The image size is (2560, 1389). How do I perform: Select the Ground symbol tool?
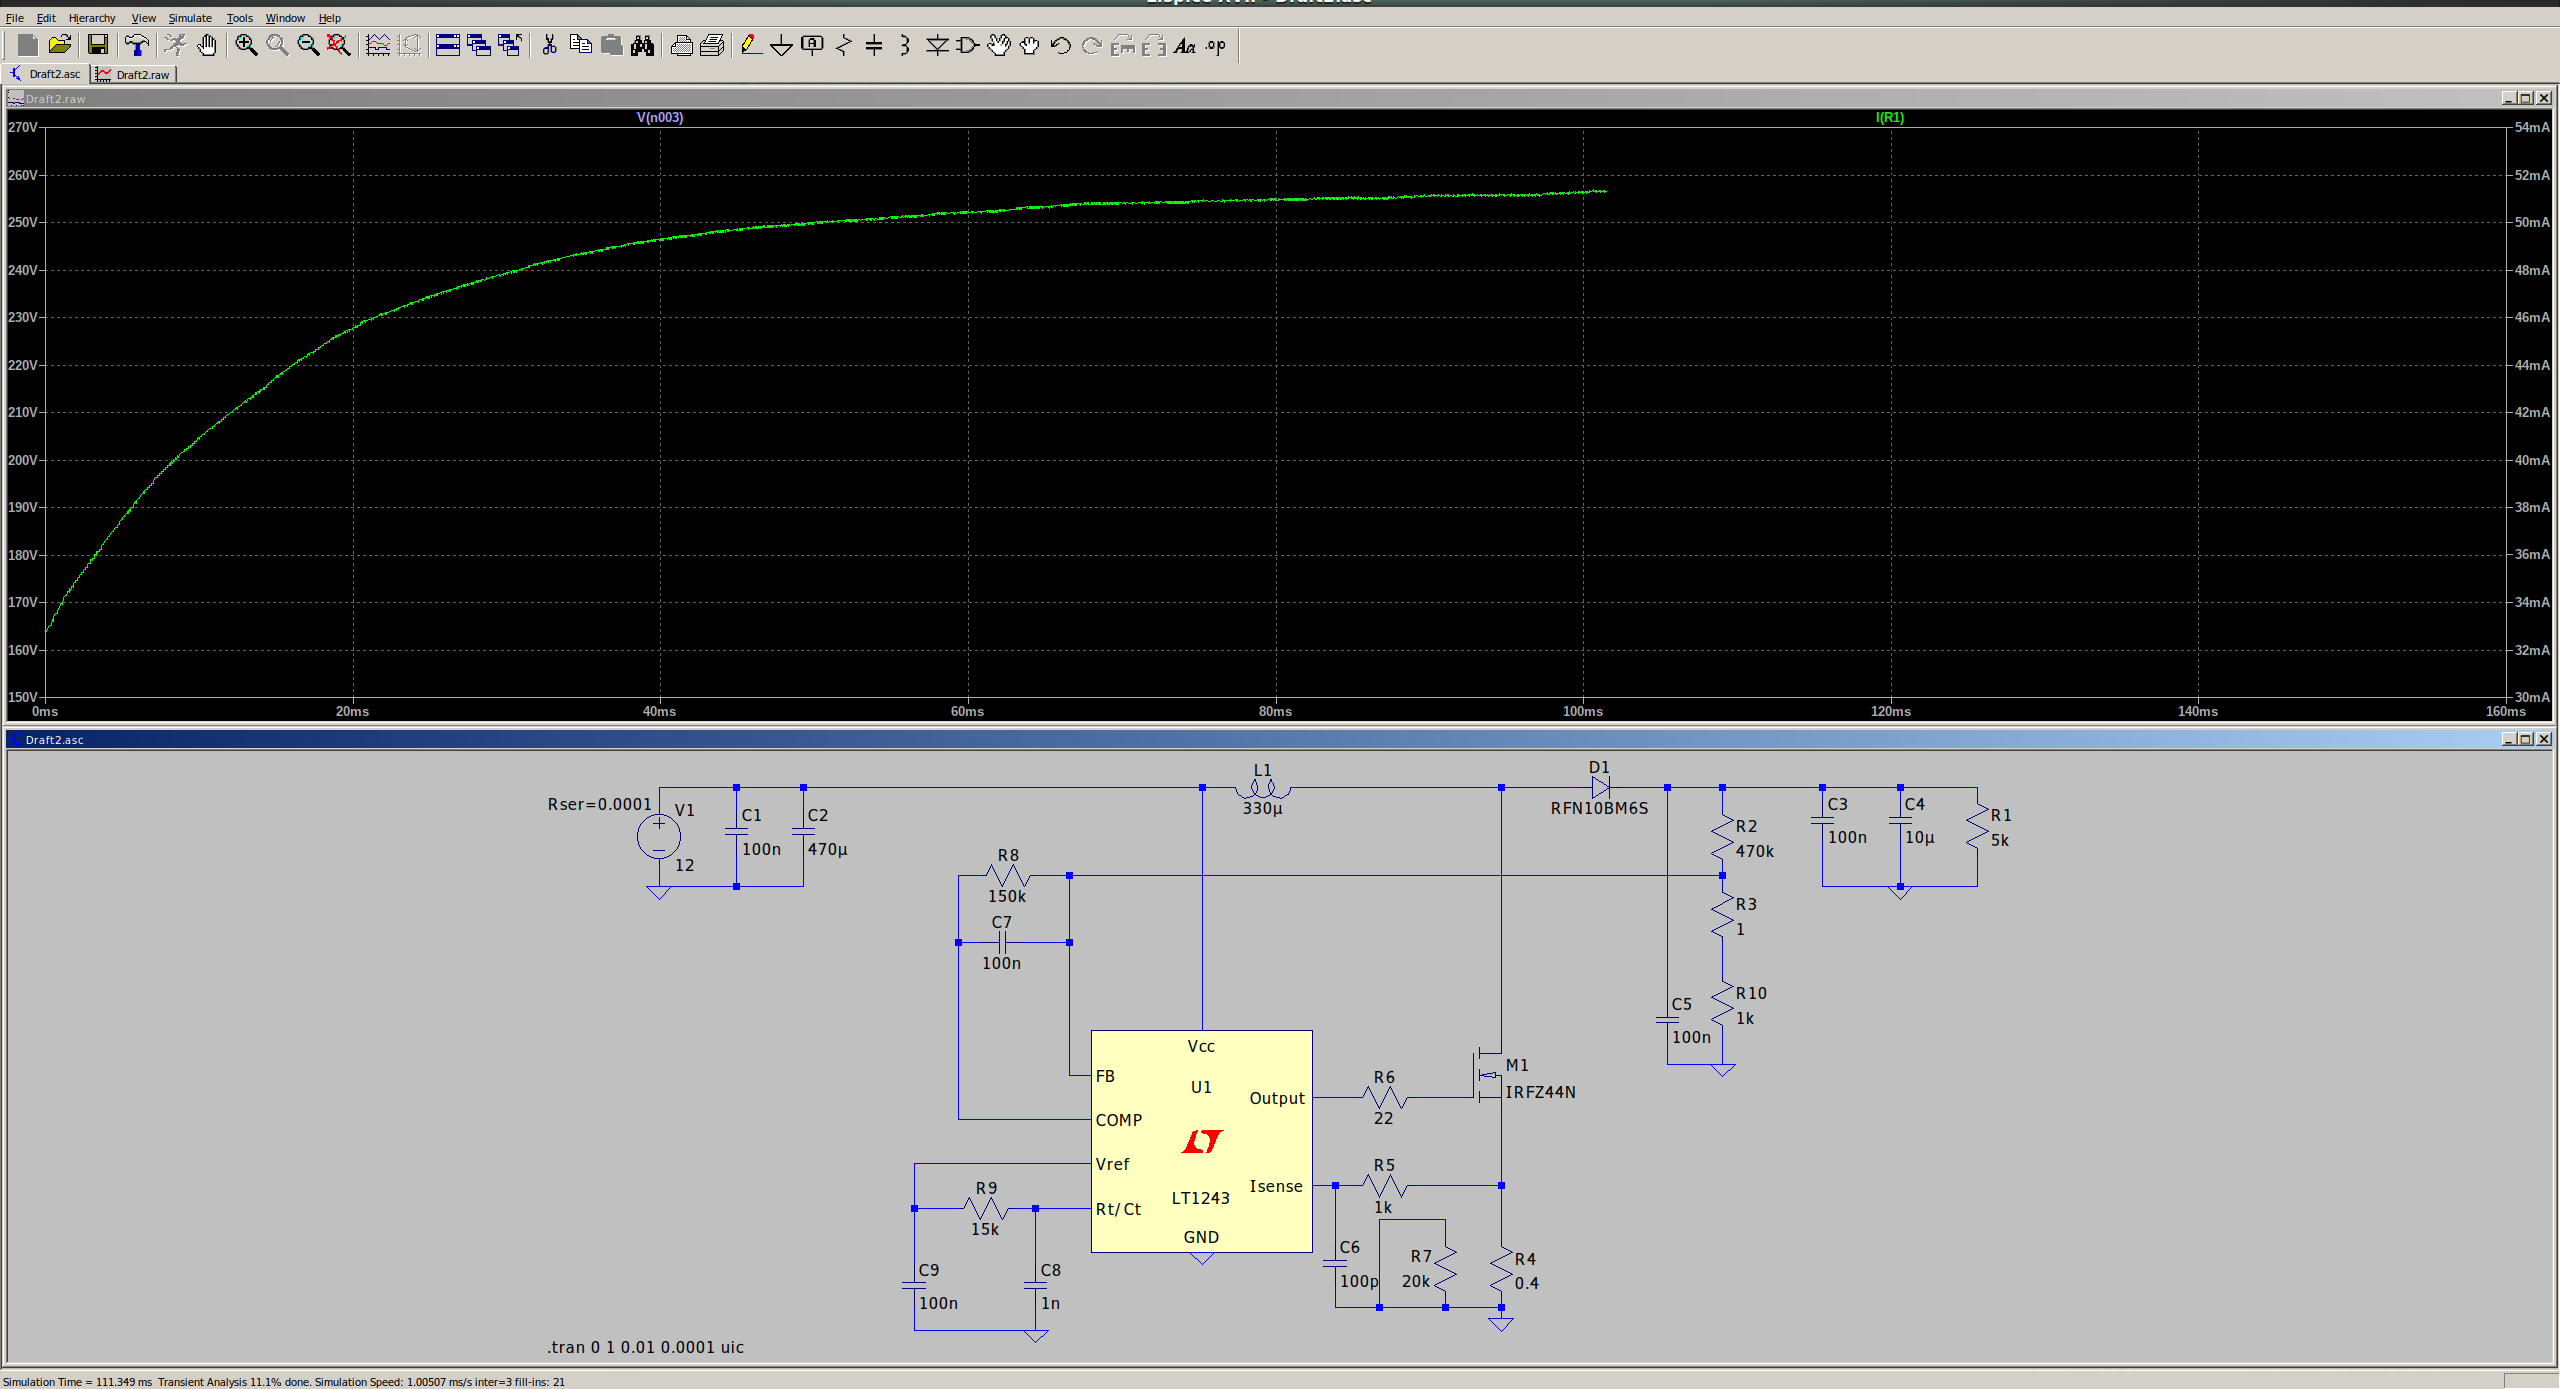(781, 45)
